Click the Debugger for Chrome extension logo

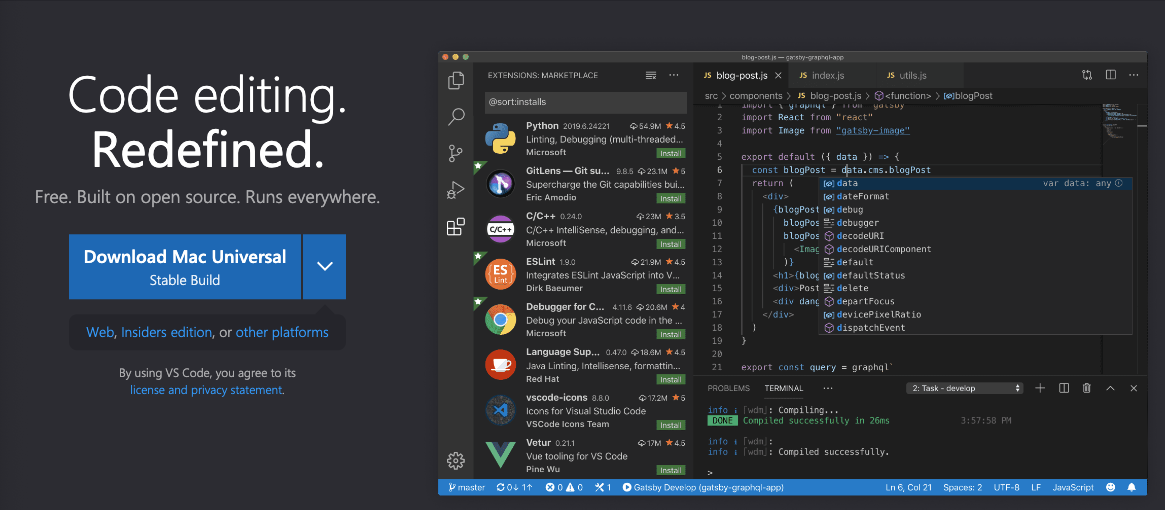(501, 320)
